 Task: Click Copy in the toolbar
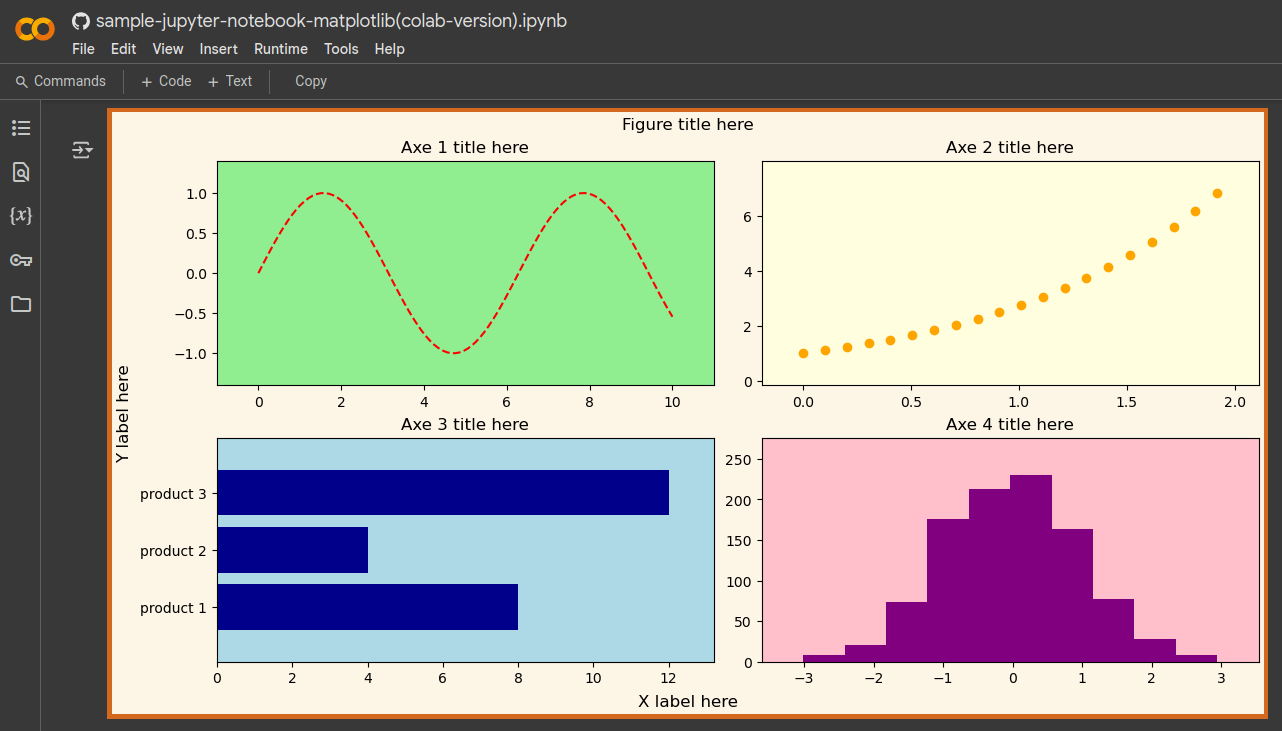[x=311, y=81]
